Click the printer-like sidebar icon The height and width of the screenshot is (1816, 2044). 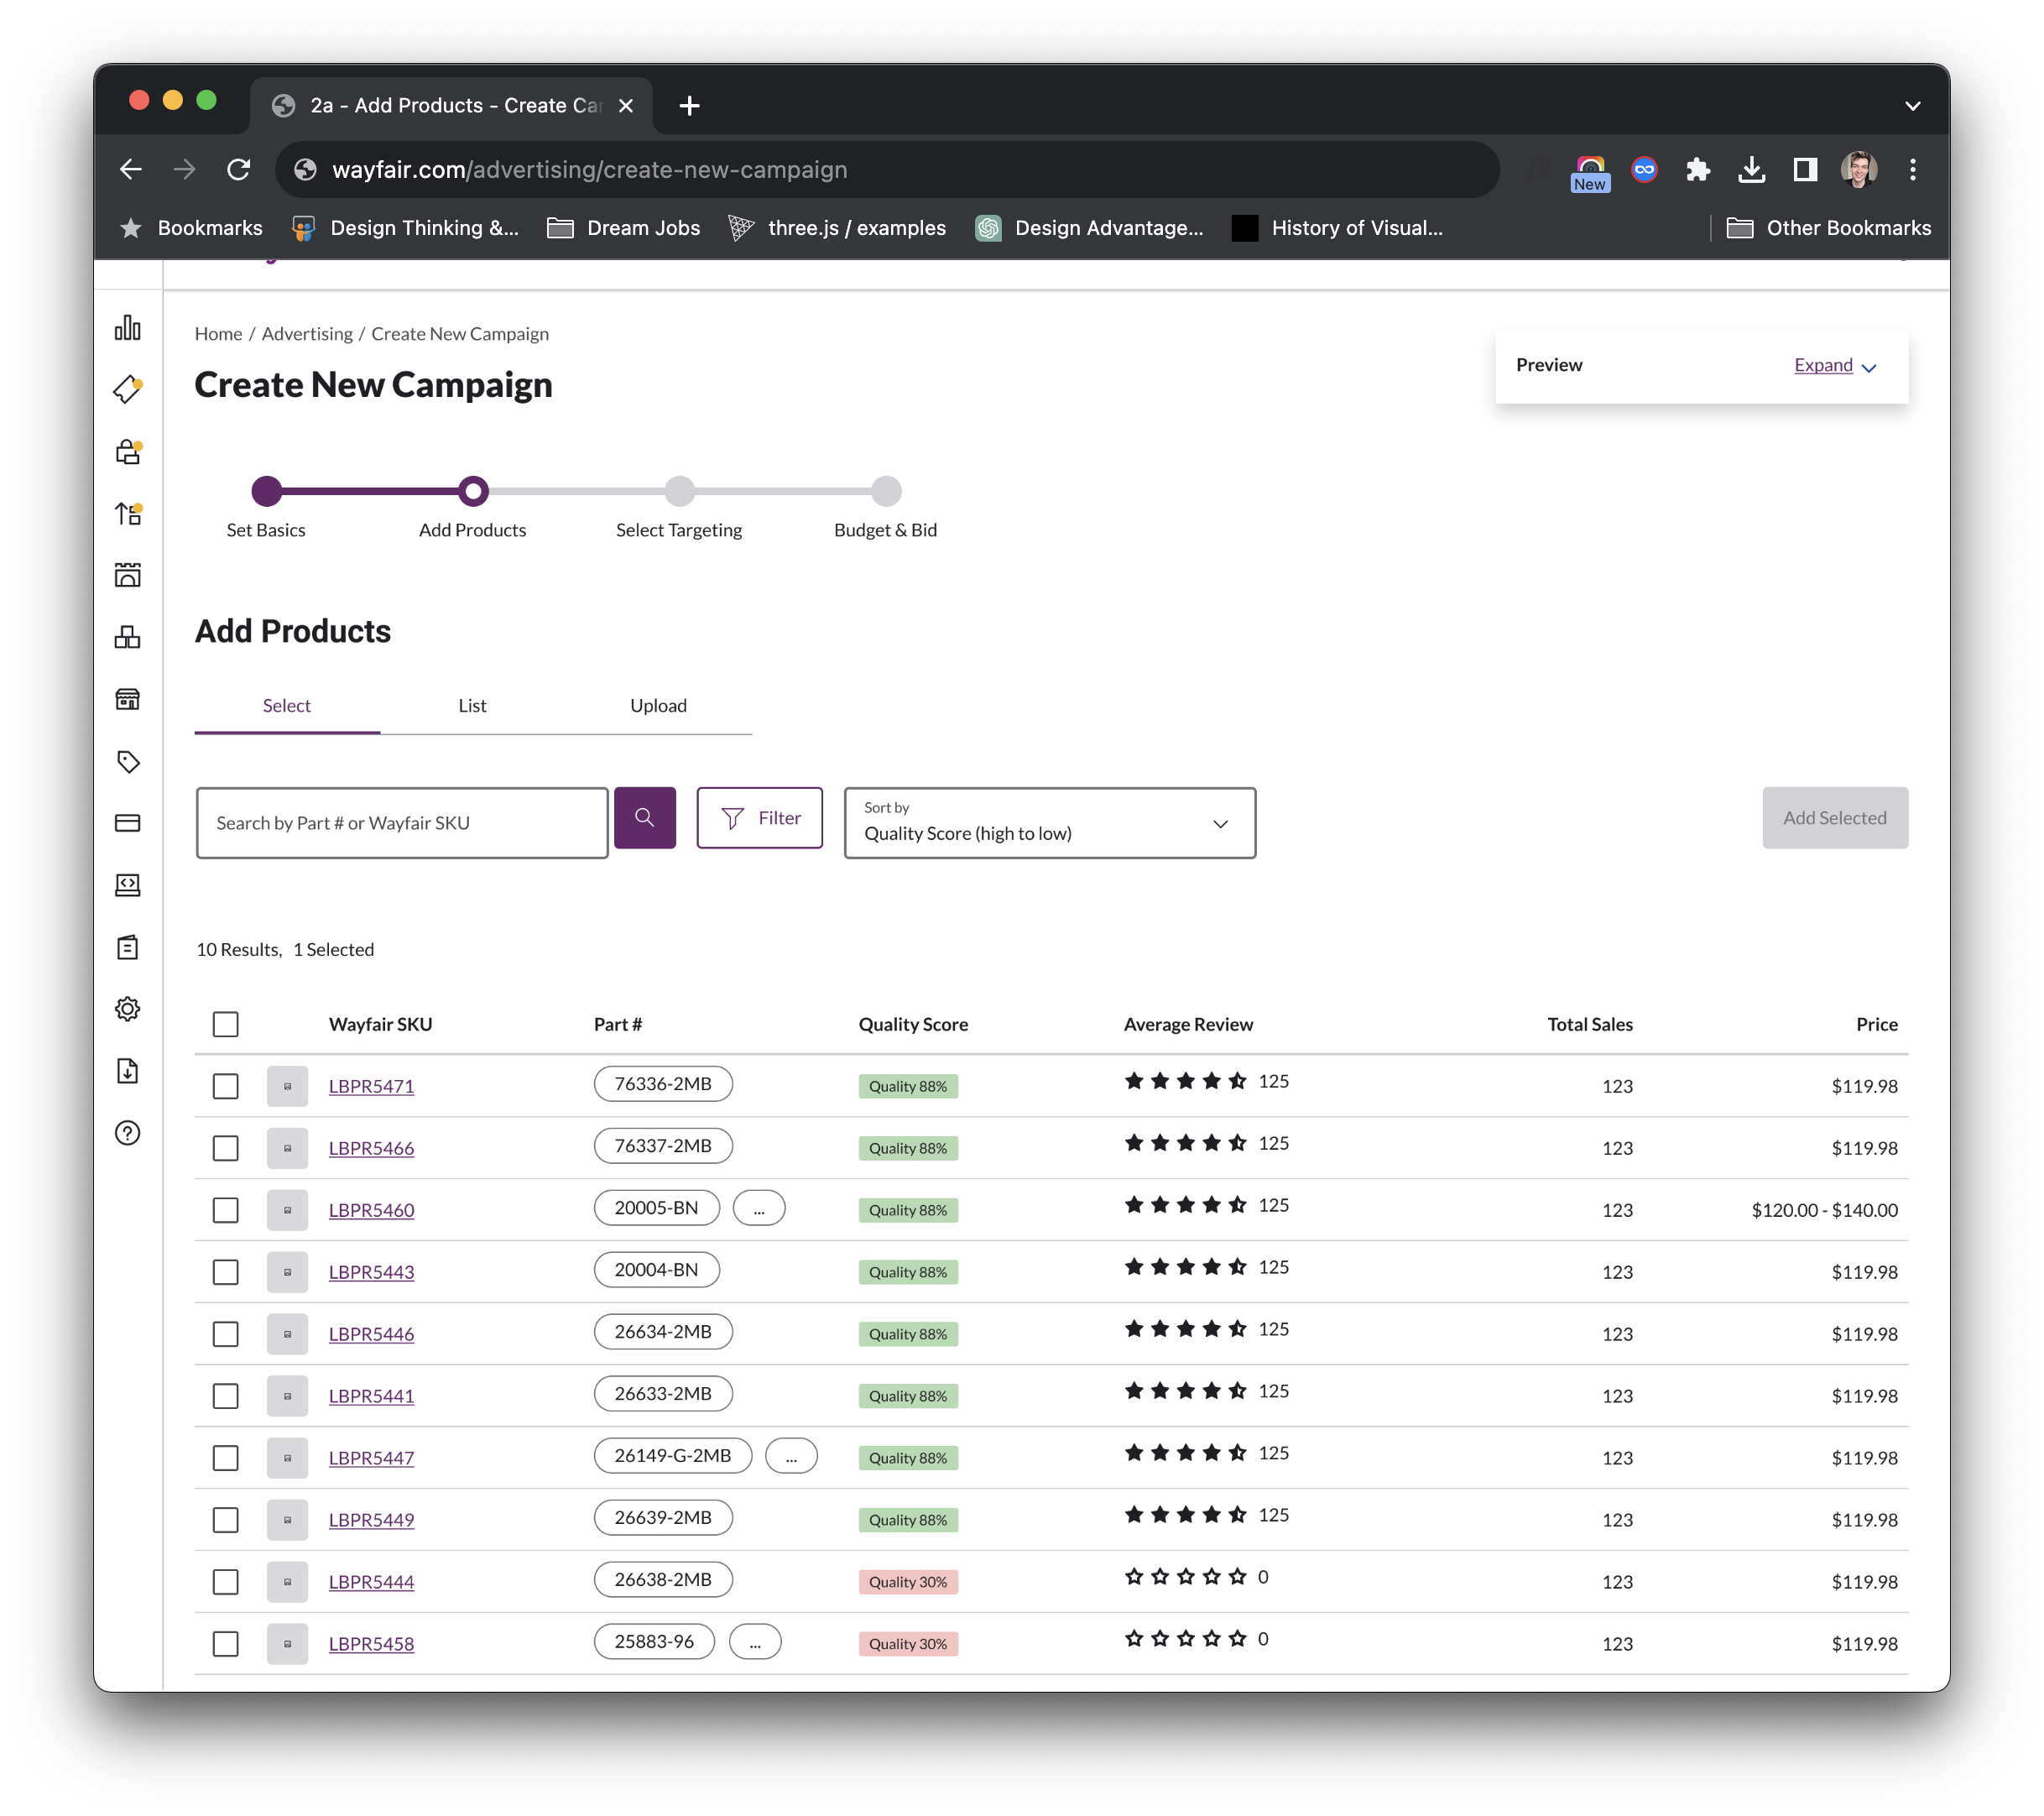tap(128, 452)
